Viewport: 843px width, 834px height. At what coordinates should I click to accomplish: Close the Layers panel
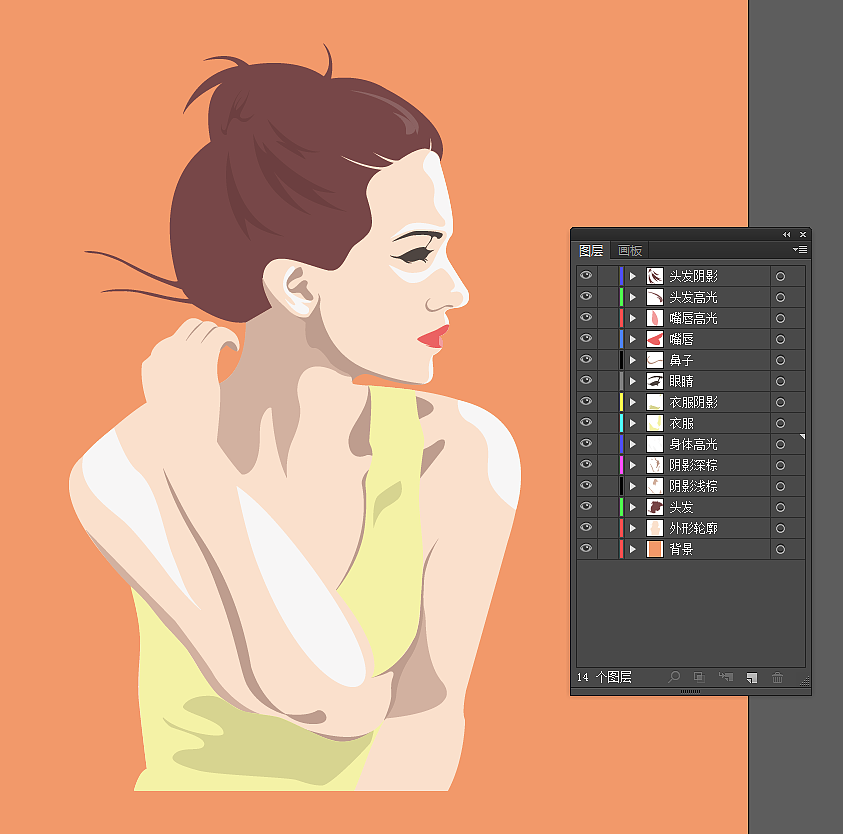(x=803, y=234)
